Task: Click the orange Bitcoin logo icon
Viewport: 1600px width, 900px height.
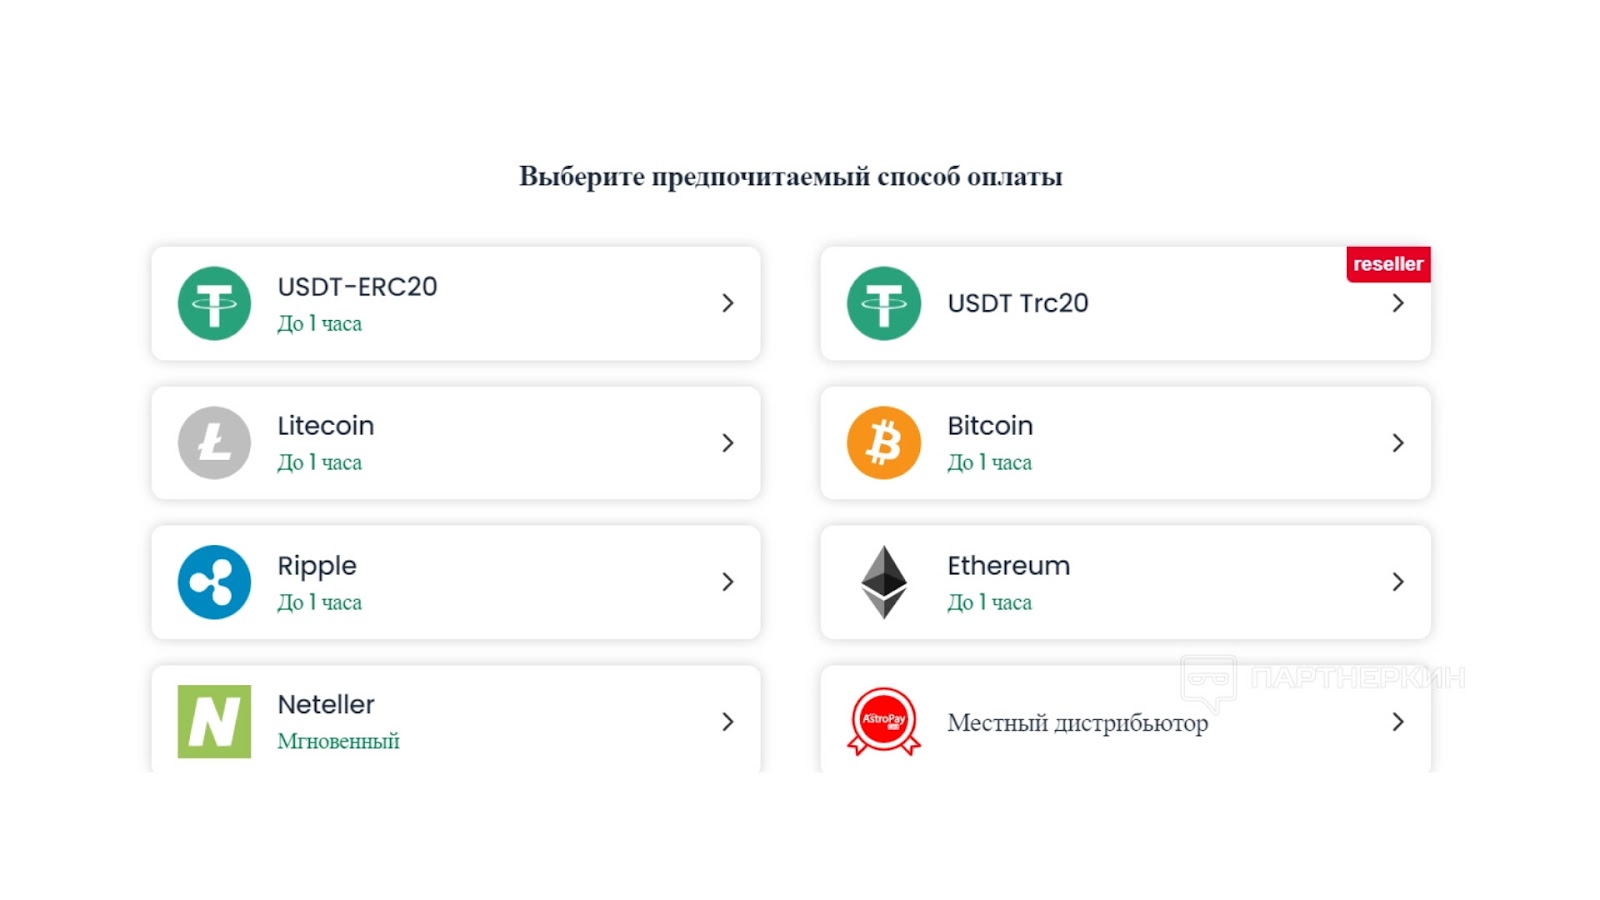Action: [883, 443]
